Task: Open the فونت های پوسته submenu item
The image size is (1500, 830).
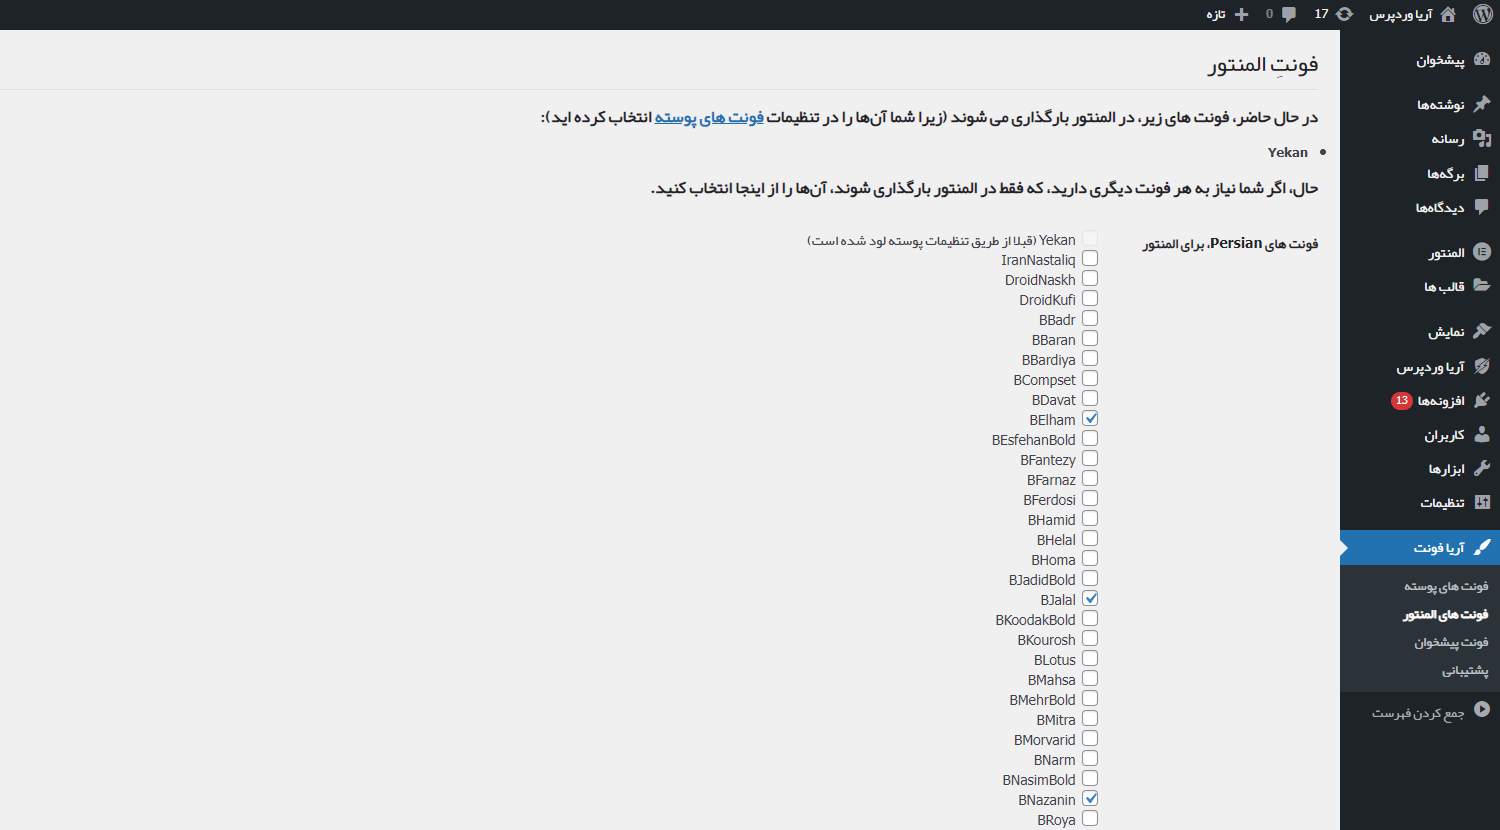Action: (1446, 586)
